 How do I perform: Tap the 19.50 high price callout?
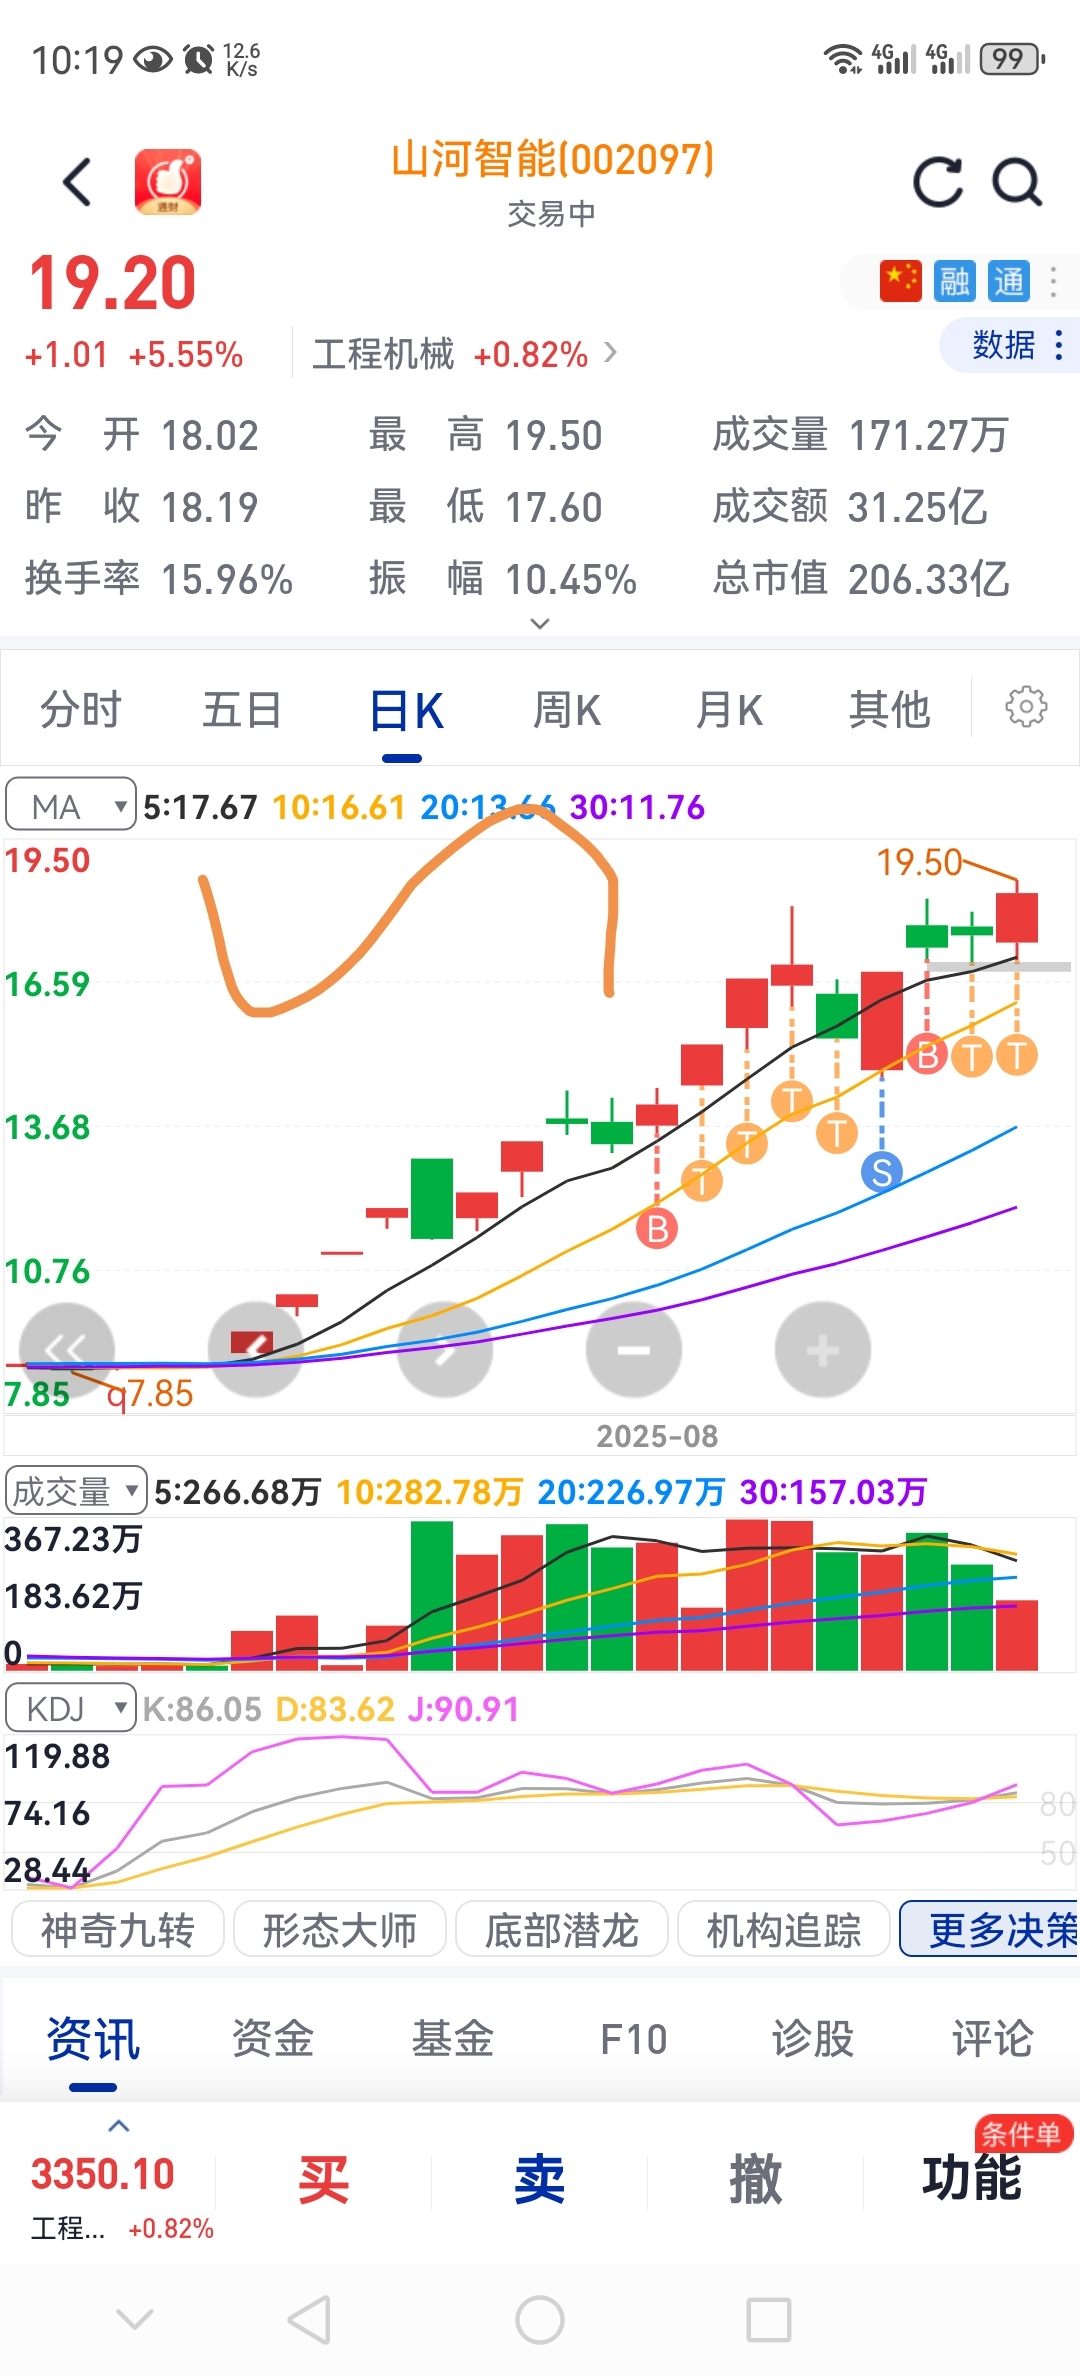[919, 862]
